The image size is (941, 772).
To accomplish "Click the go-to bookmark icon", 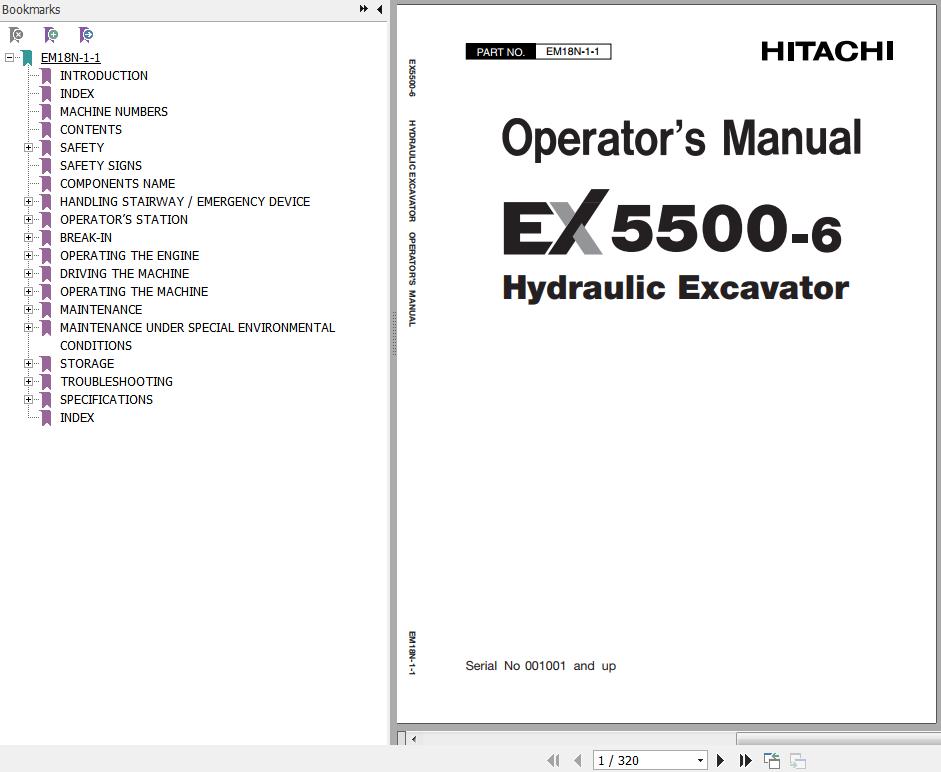I will click(86, 35).
